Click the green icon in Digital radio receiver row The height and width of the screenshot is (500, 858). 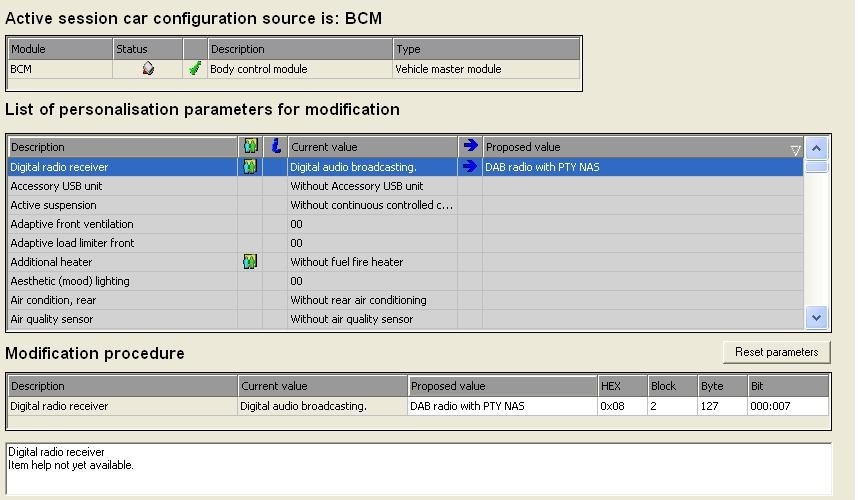pyautogui.click(x=250, y=166)
